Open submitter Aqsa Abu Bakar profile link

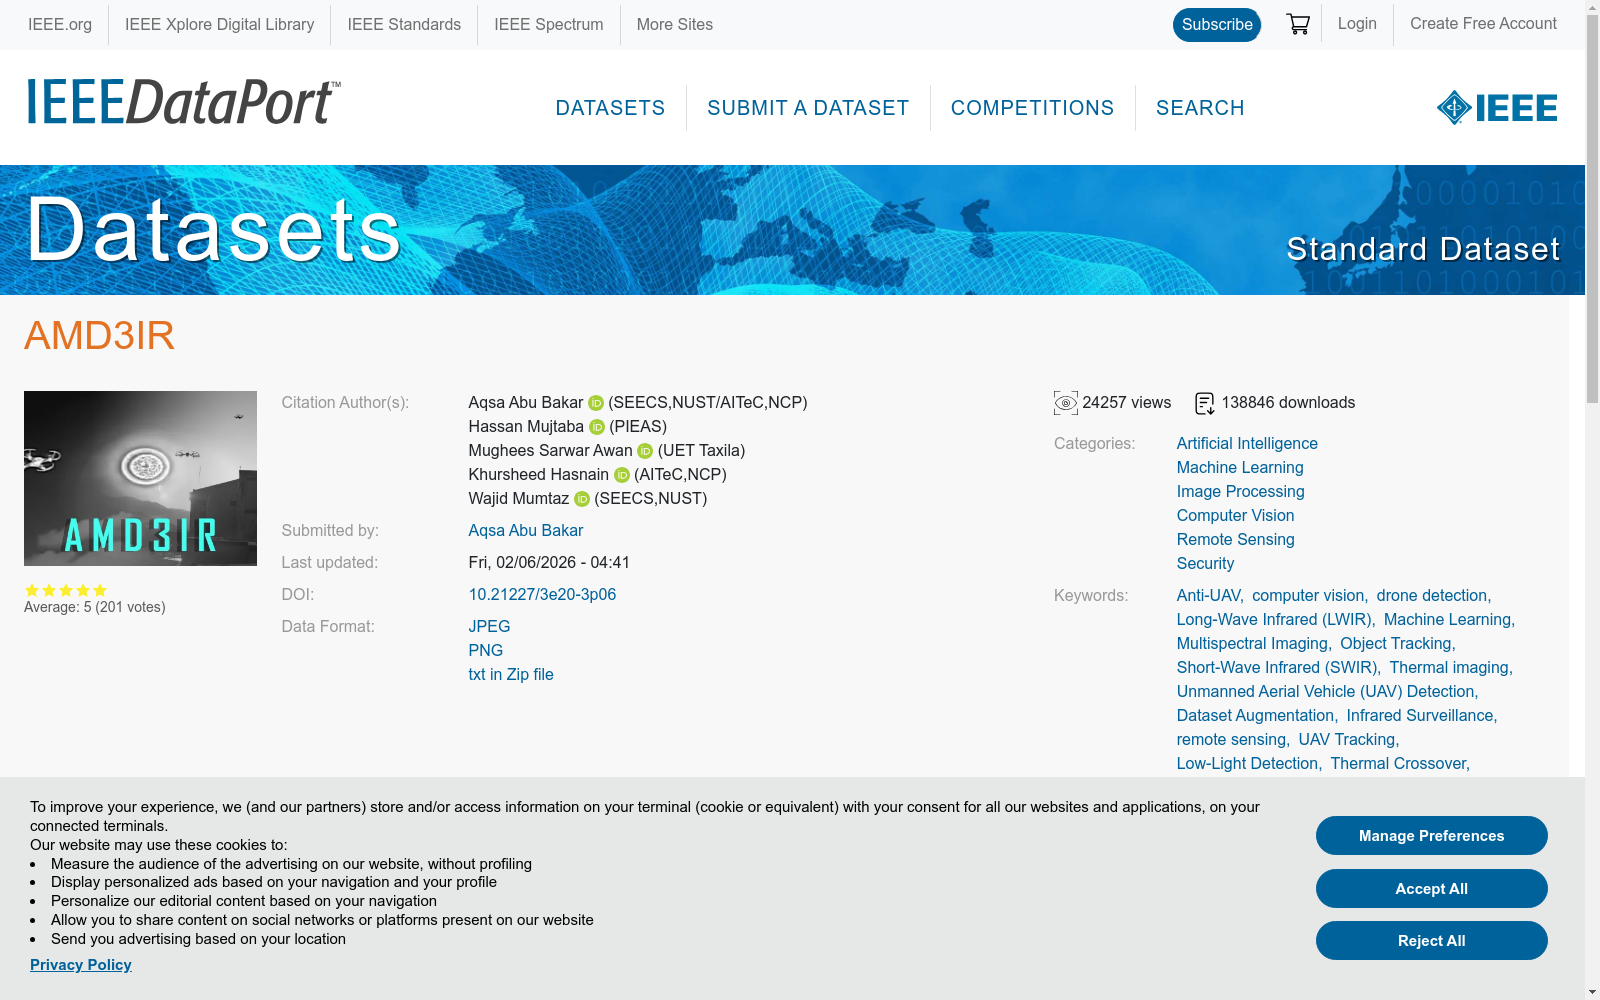(x=526, y=531)
